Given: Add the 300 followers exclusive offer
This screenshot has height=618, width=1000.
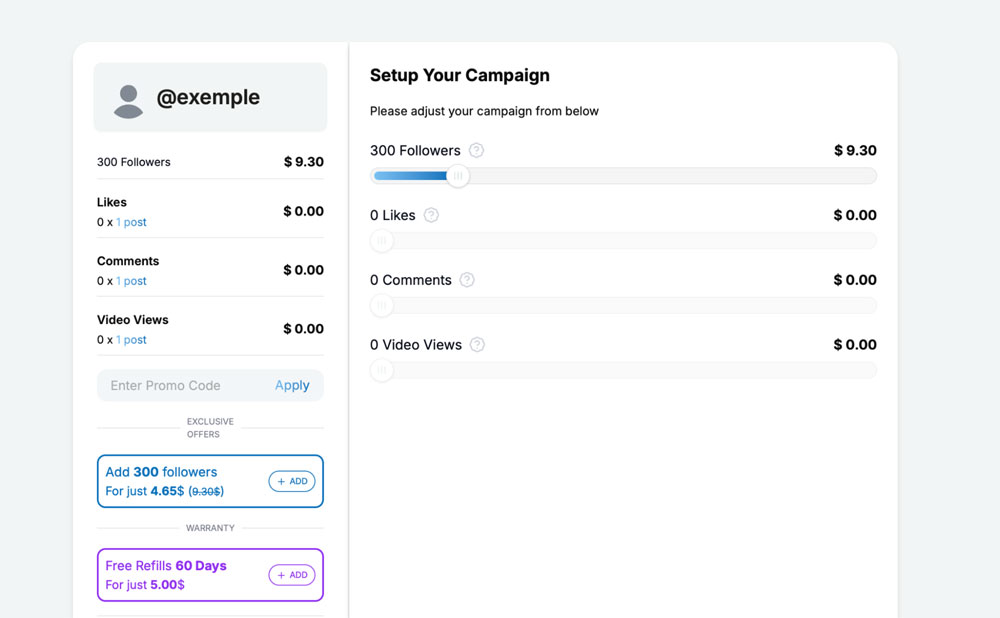Looking at the screenshot, I should coord(291,482).
